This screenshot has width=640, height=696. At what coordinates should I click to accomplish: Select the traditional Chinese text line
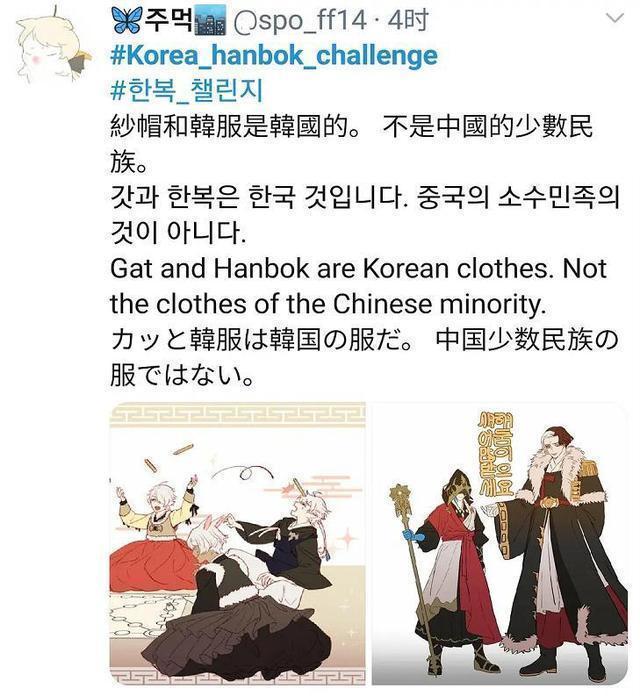352,145
